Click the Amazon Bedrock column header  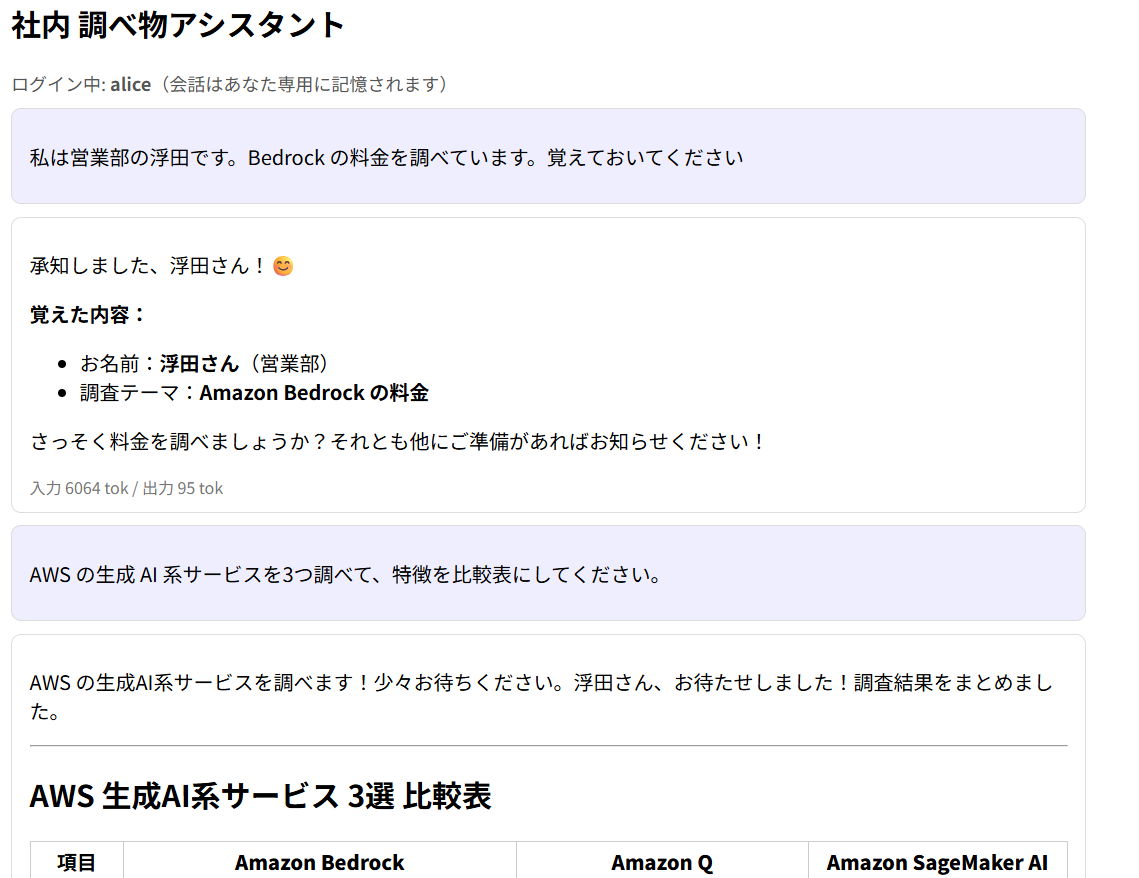(320, 862)
